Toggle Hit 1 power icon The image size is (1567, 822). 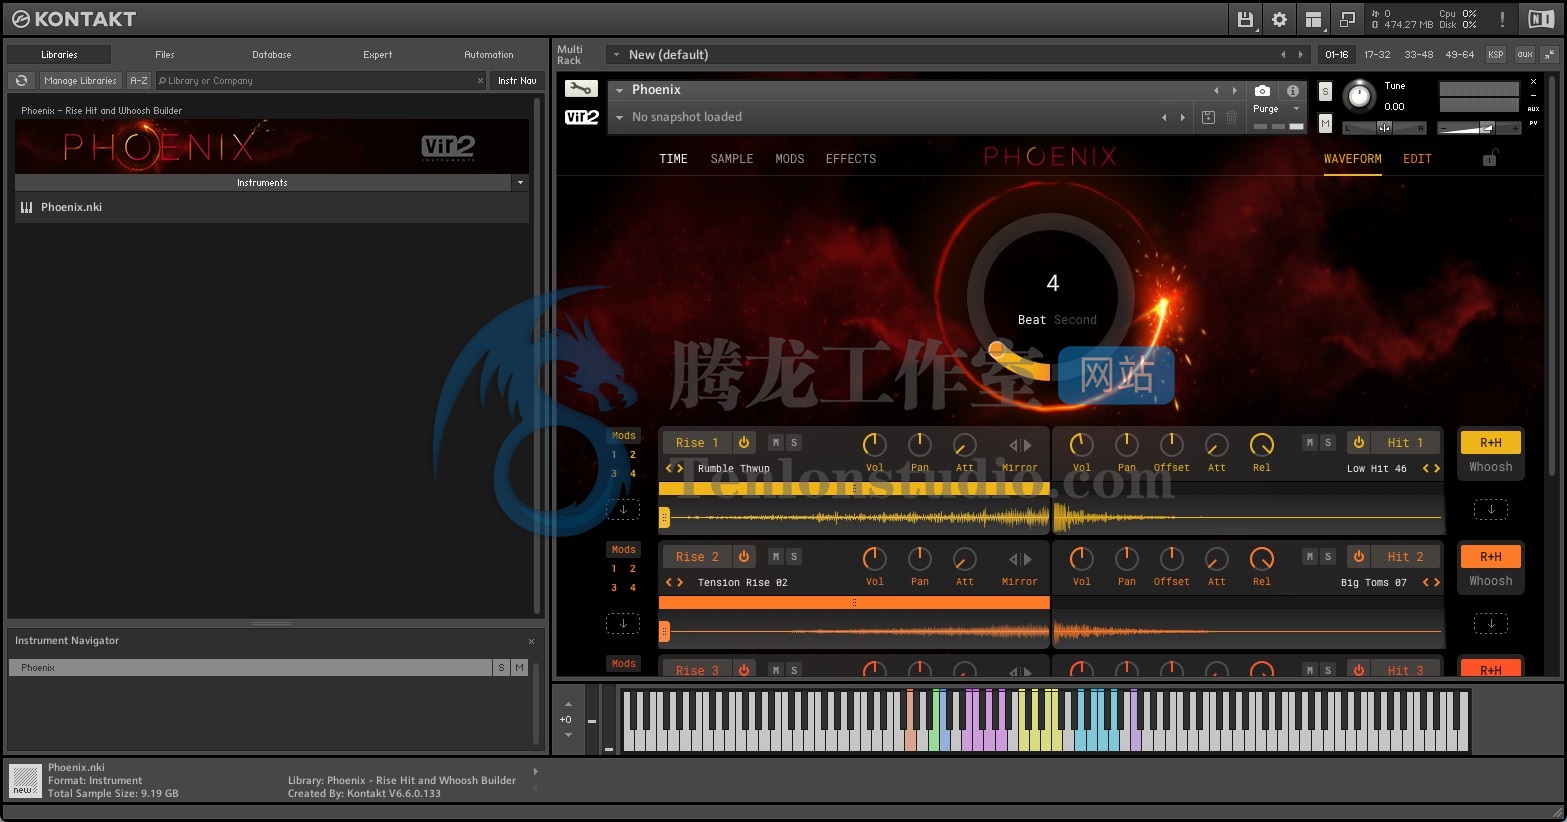[1359, 442]
